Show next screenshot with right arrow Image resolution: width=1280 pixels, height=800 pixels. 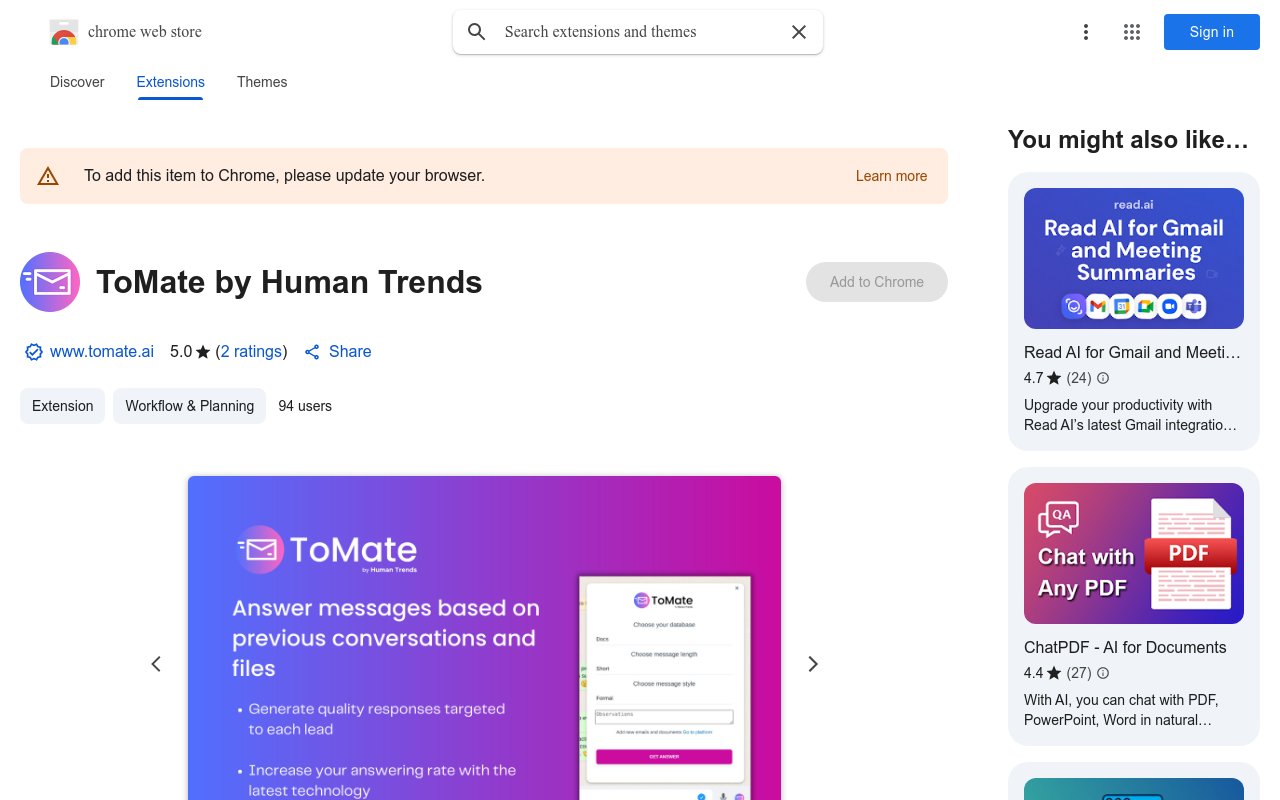[x=813, y=664]
